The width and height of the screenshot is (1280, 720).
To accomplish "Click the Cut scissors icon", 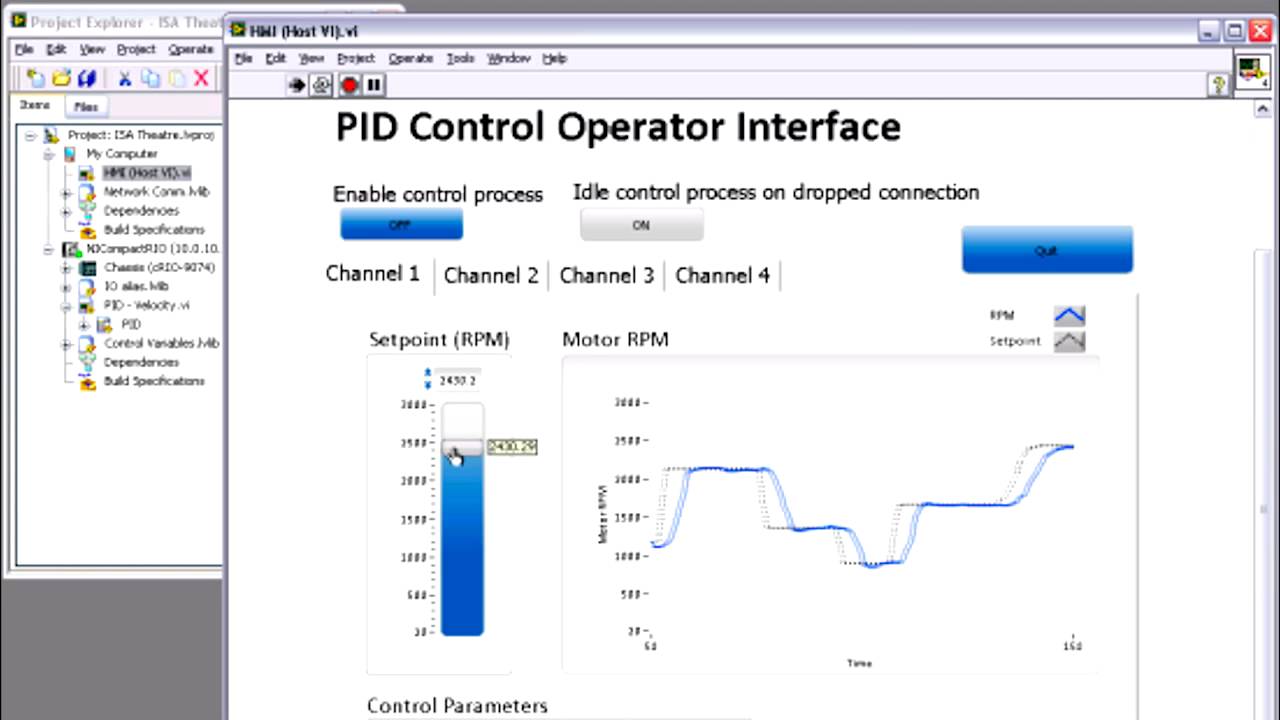I will (x=125, y=78).
